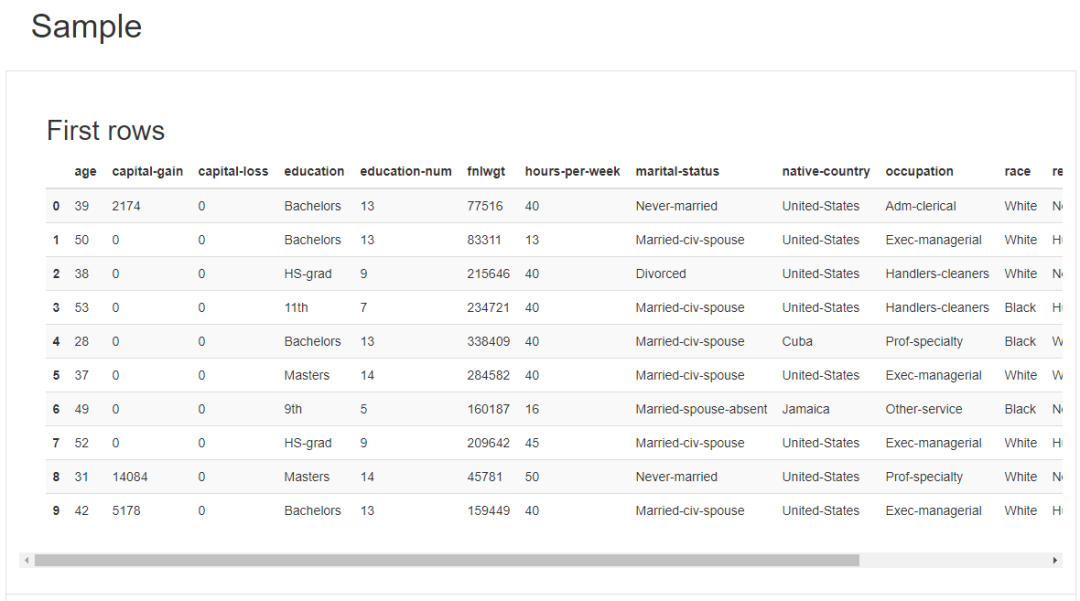
Task: Click the 'capital-gain' column header
Action: coord(147,172)
